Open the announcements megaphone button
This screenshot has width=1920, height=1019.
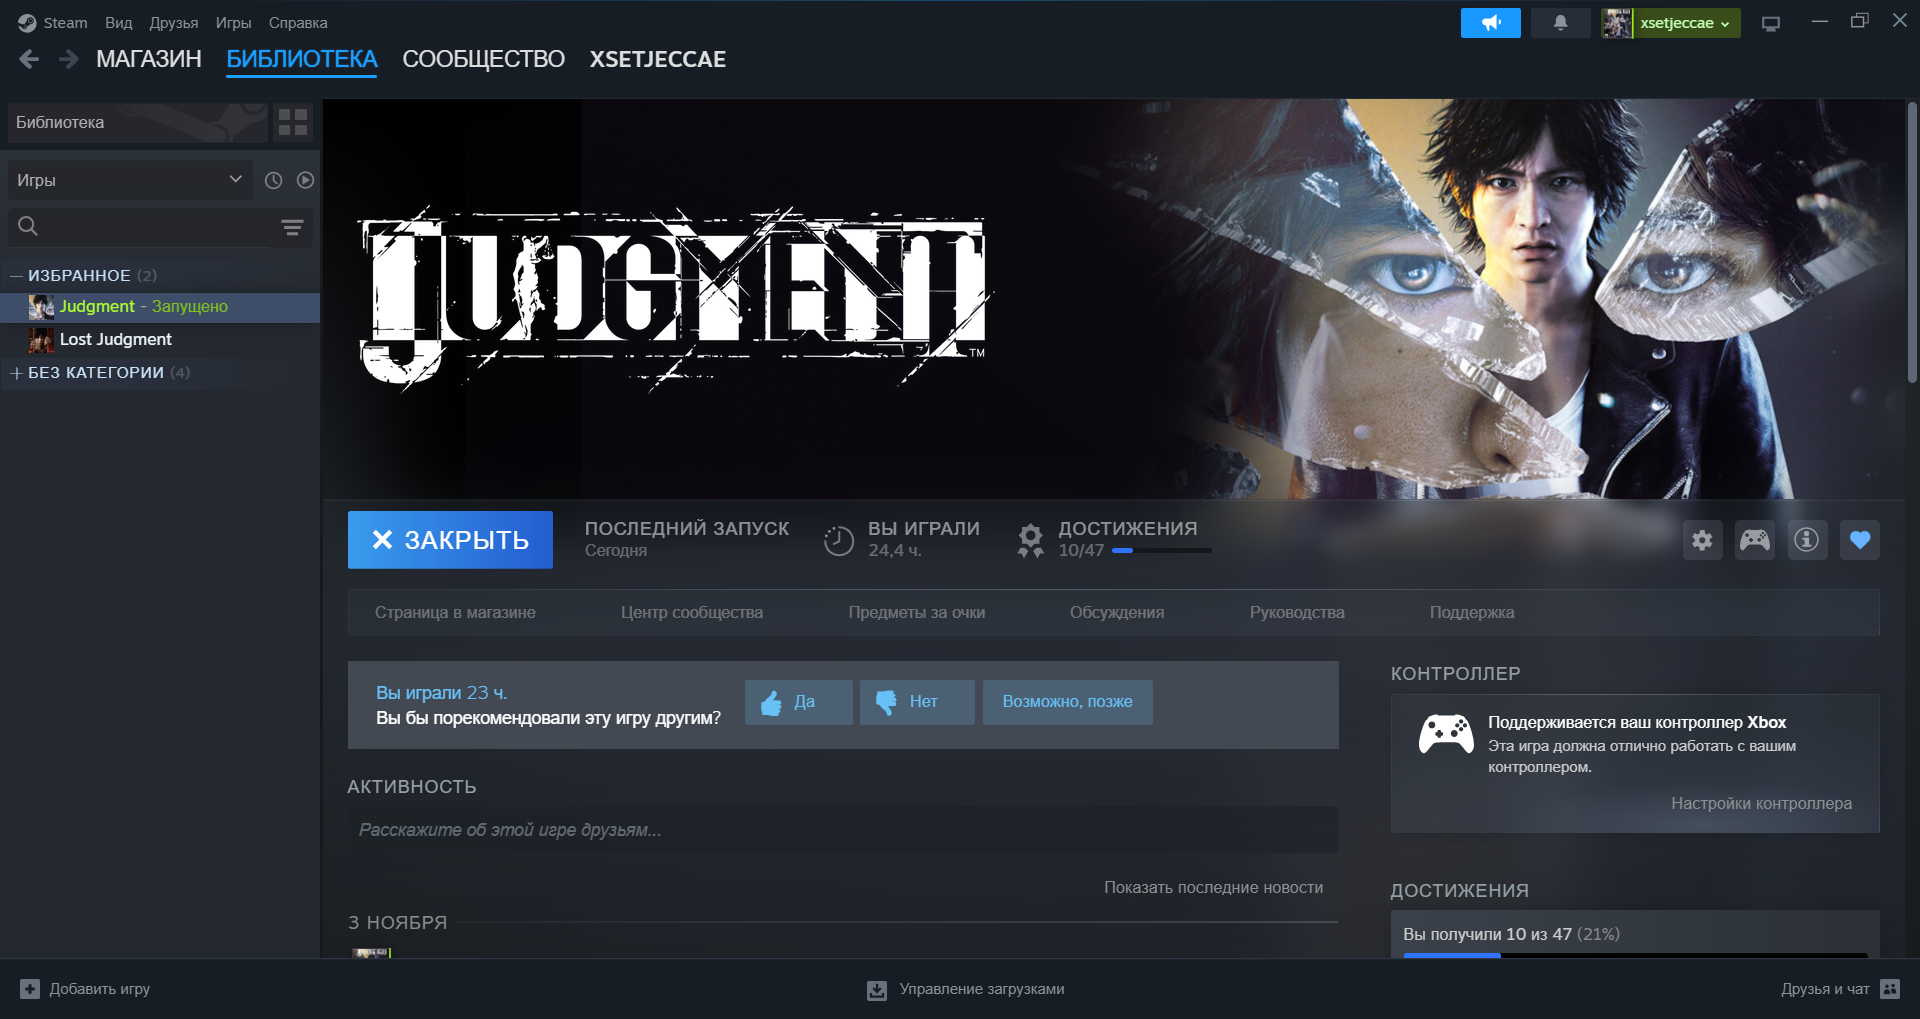point(1490,23)
